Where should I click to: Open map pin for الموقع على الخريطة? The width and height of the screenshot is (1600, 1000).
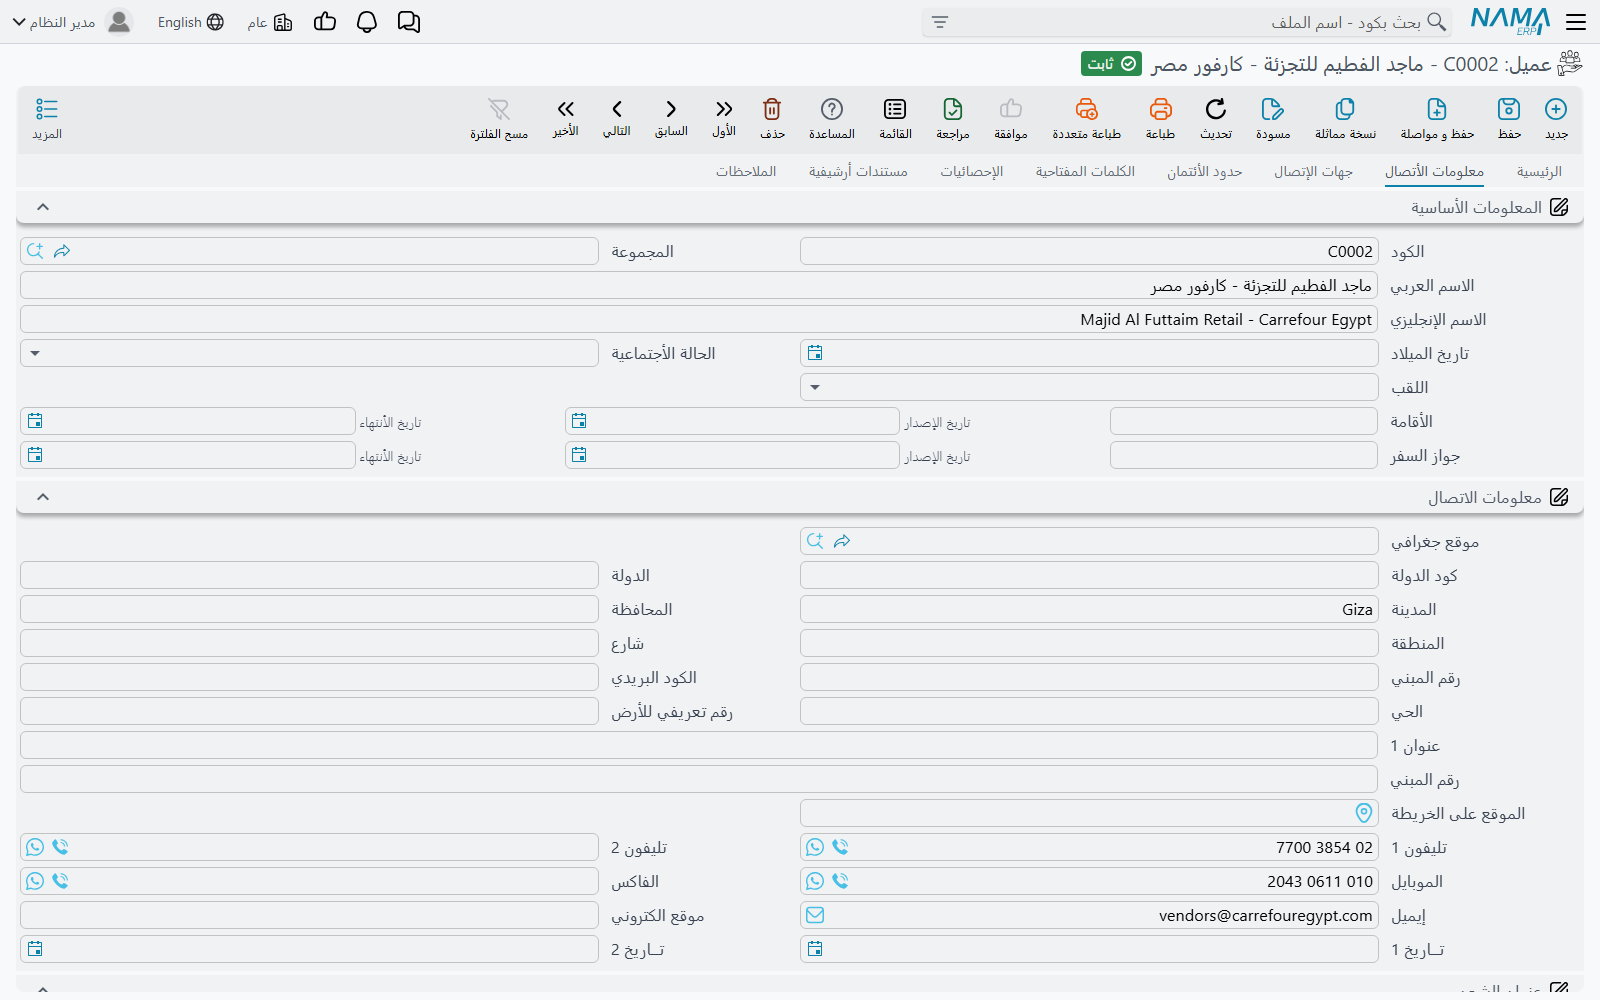click(1364, 813)
